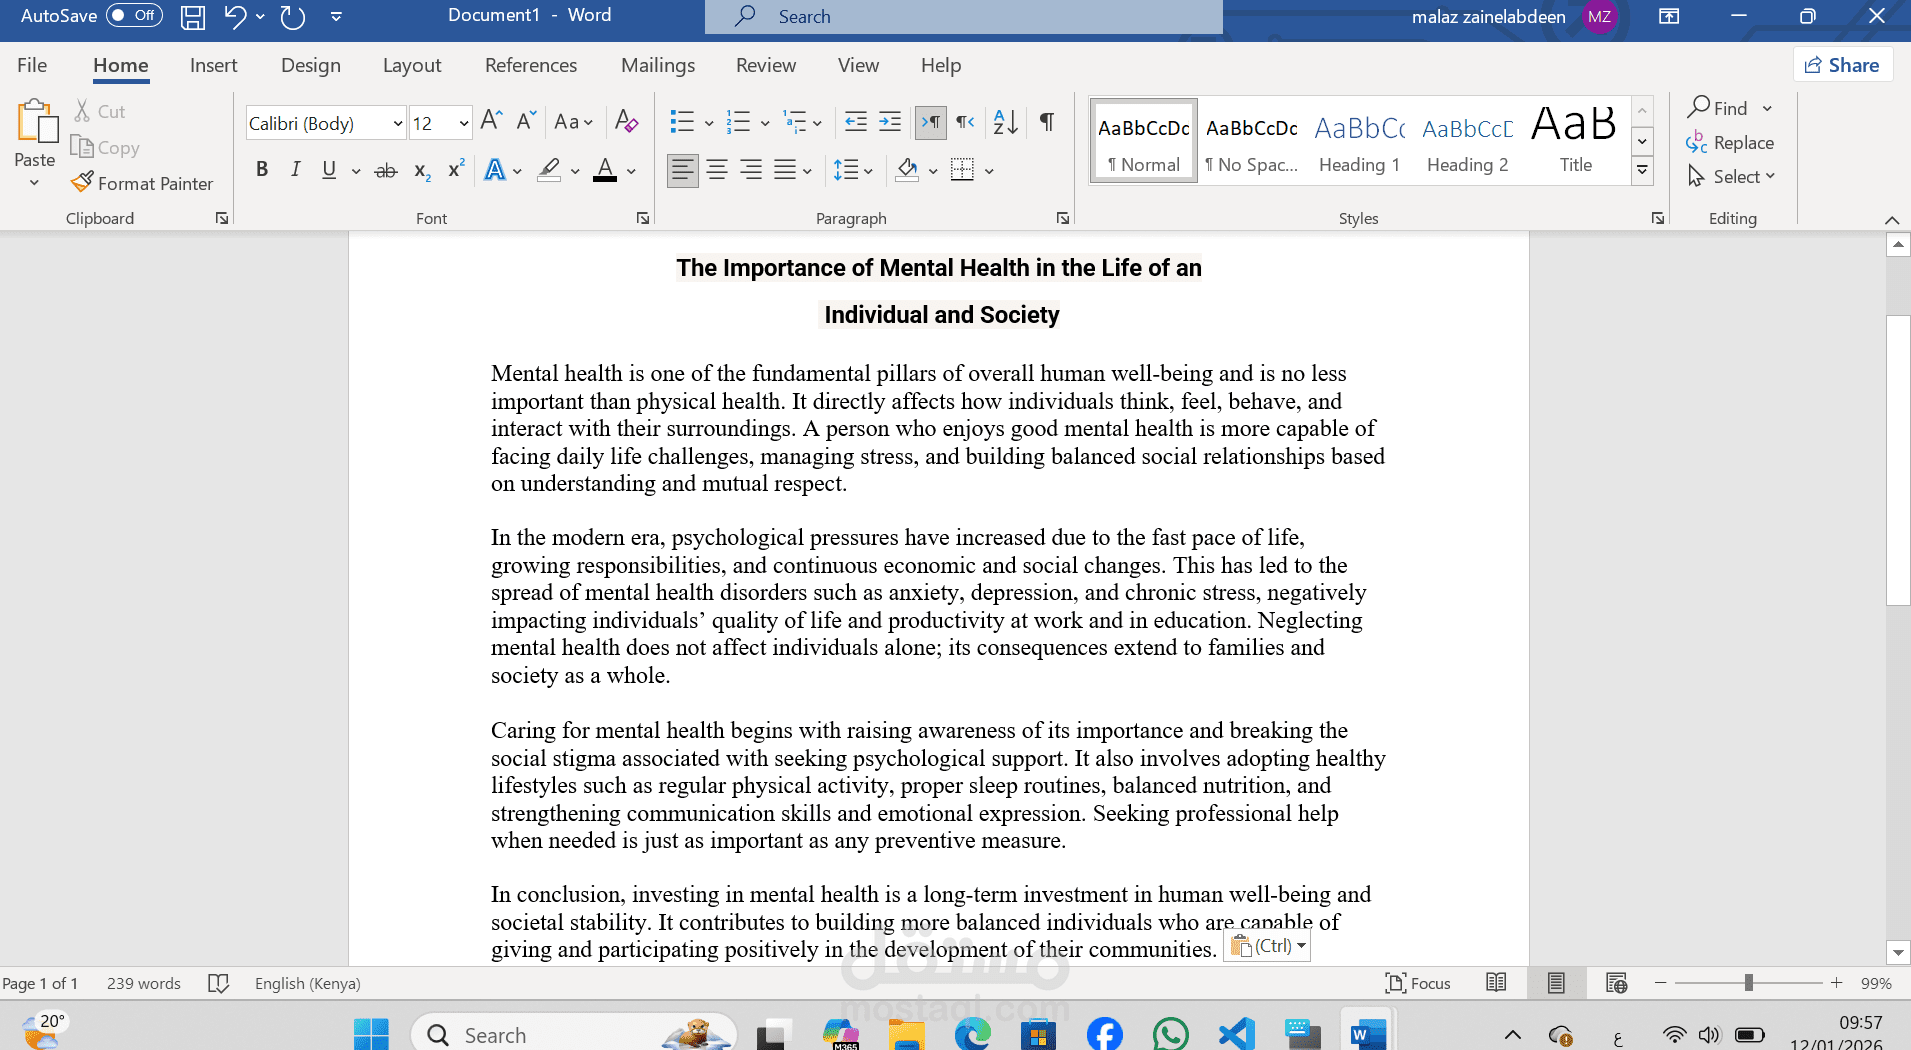Switch to the References tab
The width and height of the screenshot is (1911, 1050).
coord(531,65)
